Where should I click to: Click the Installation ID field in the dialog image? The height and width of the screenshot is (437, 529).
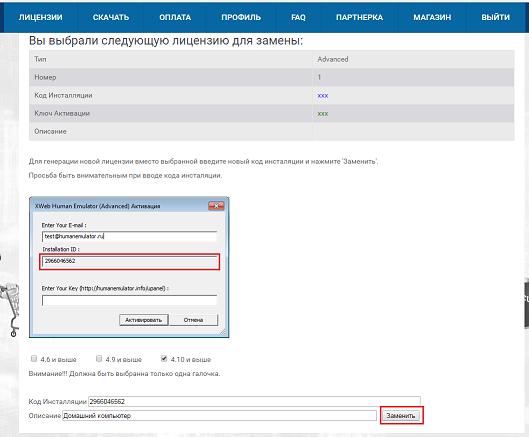pos(130,261)
